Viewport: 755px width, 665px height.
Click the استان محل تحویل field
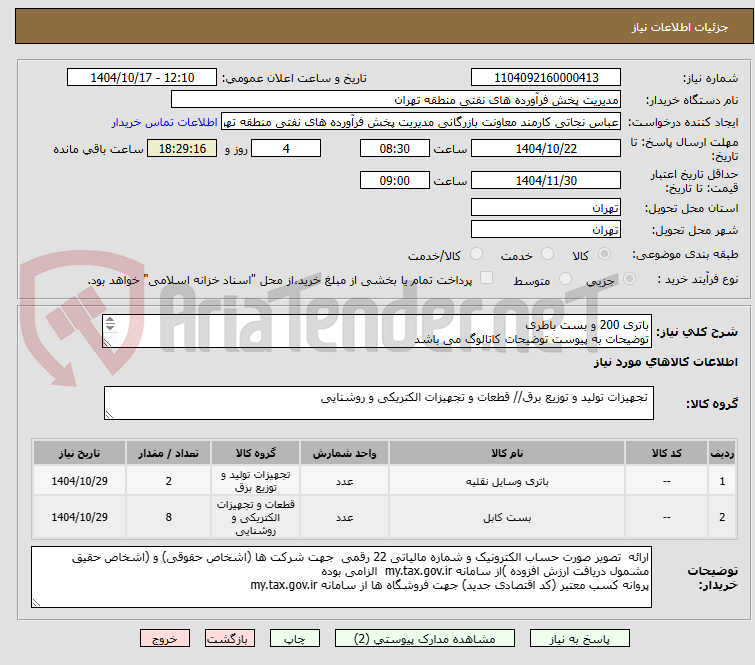[x=546, y=208]
